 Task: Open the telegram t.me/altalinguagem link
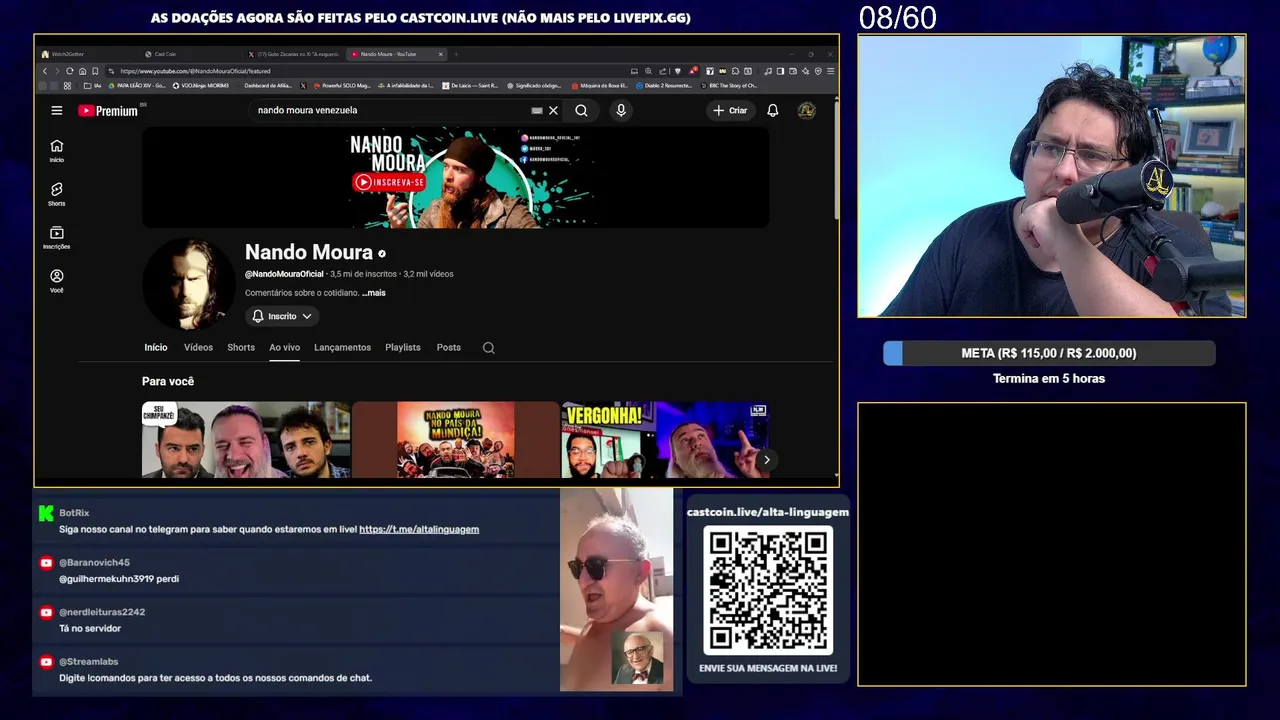pyautogui.click(x=419, y=529)
